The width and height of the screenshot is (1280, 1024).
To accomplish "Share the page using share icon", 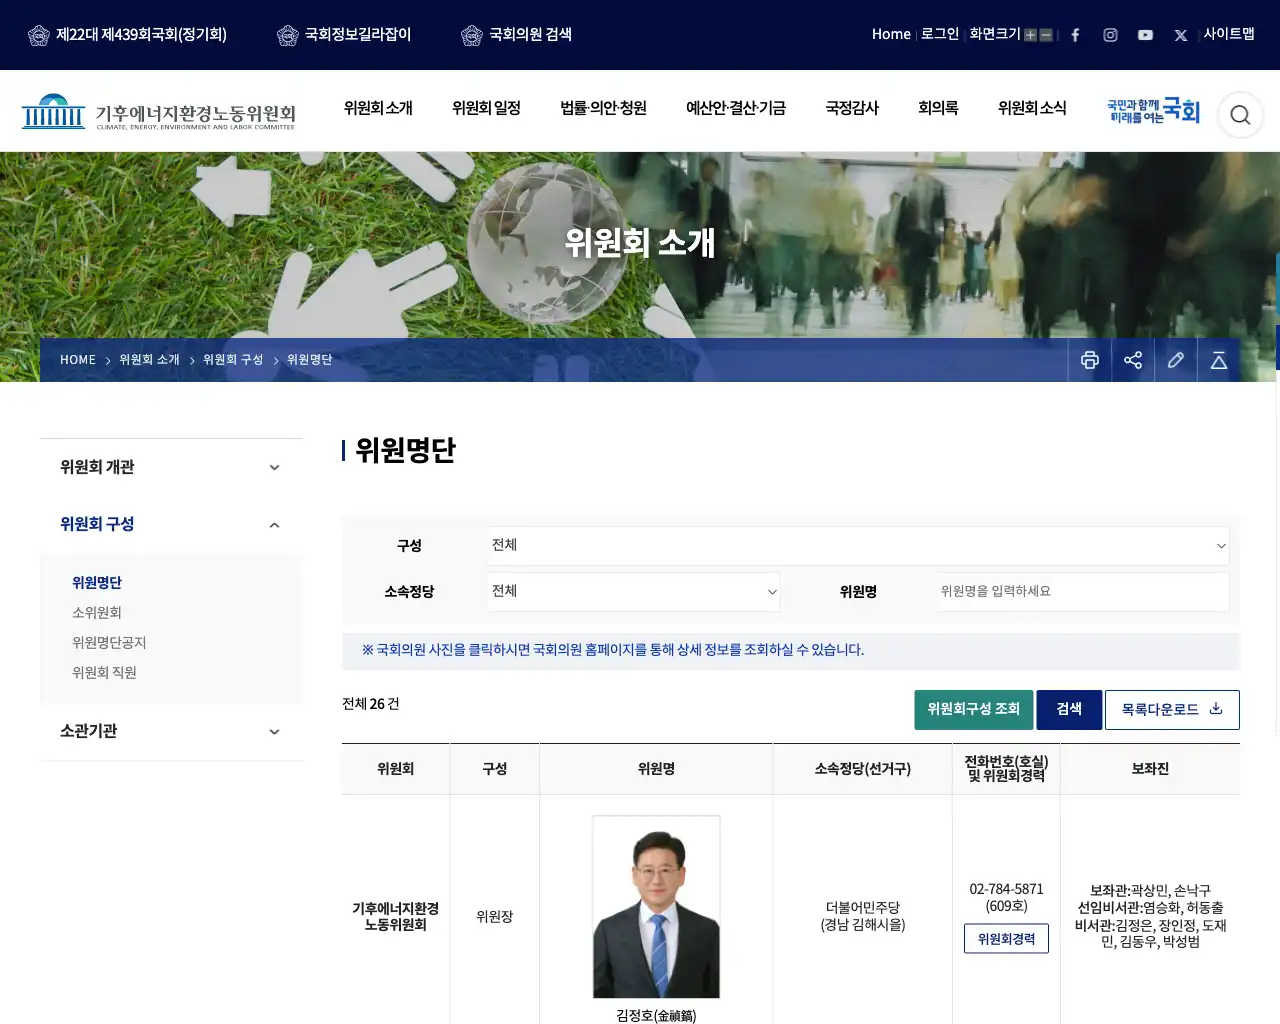I will [1133, 360].
